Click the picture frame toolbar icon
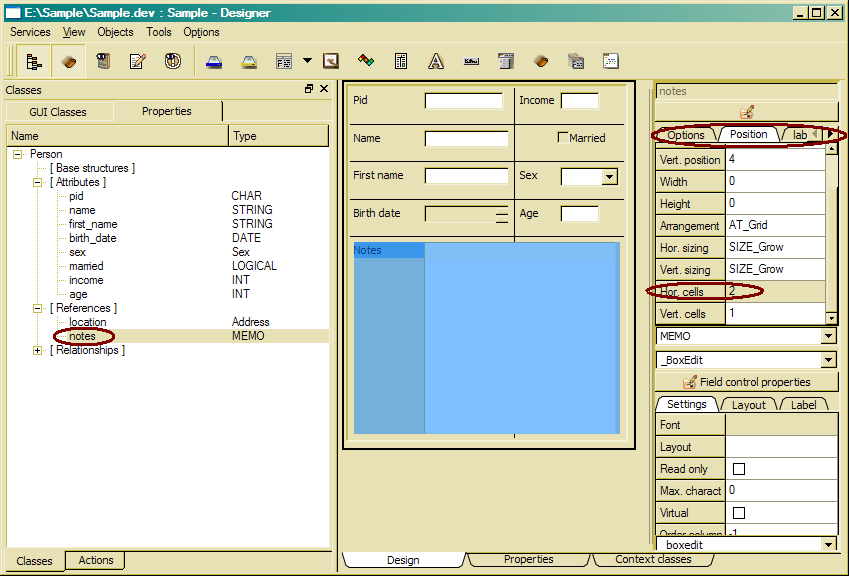The width and height of the screenshot is (849, 576). pos(330,61)
